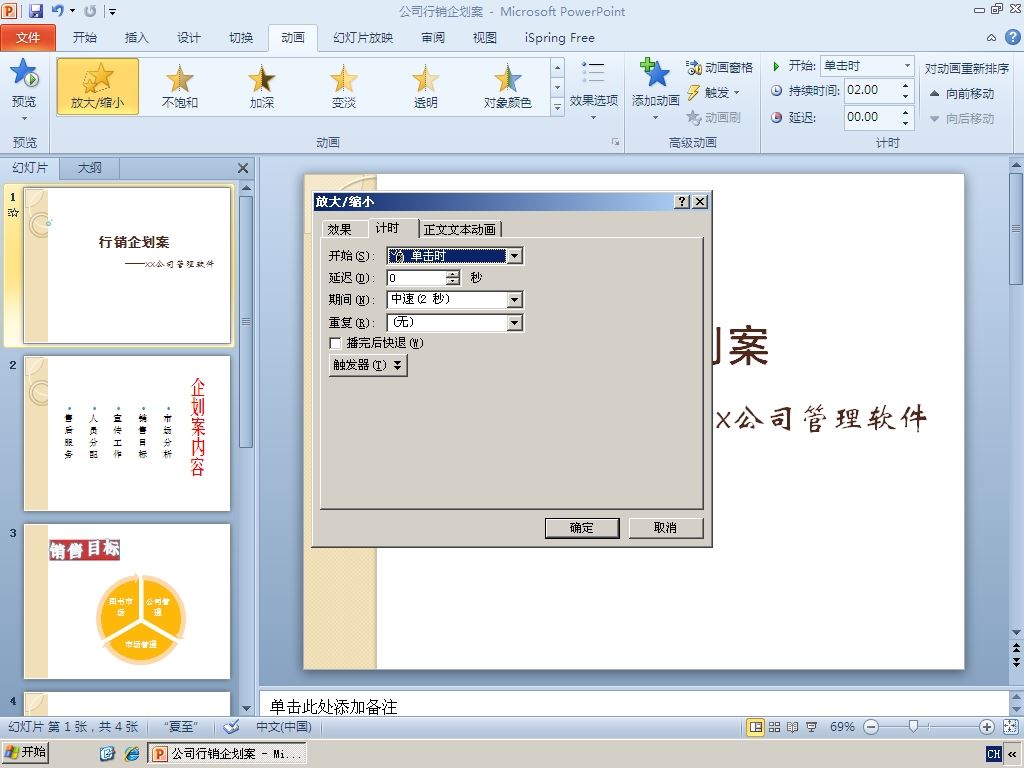Viewport: 1024px width, 768px height.
Task: Open the Repeat (重复) dropdown in dialog
Action: point(515,323)
